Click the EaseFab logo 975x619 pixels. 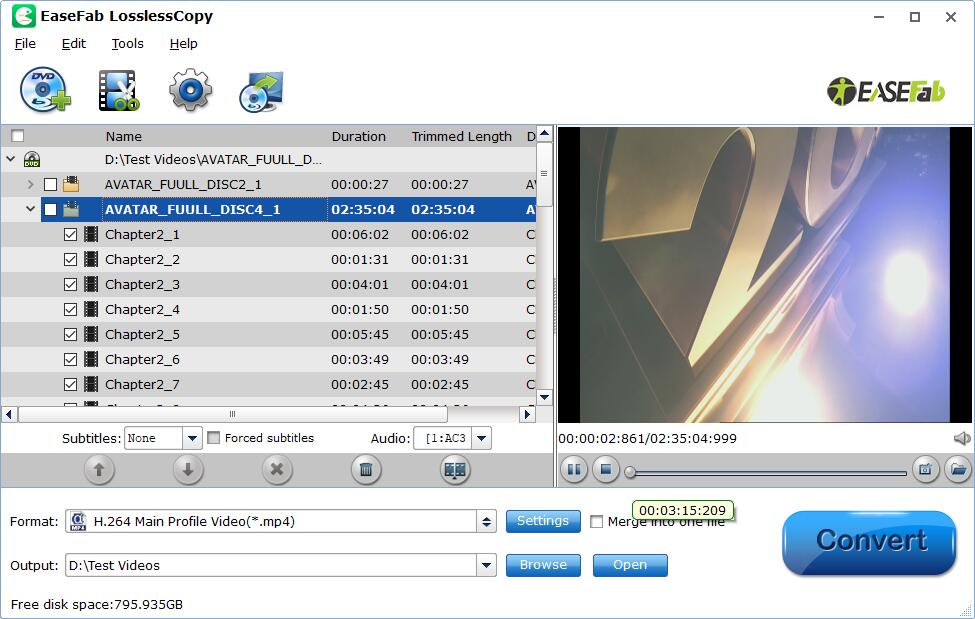[x=886, y=91]
